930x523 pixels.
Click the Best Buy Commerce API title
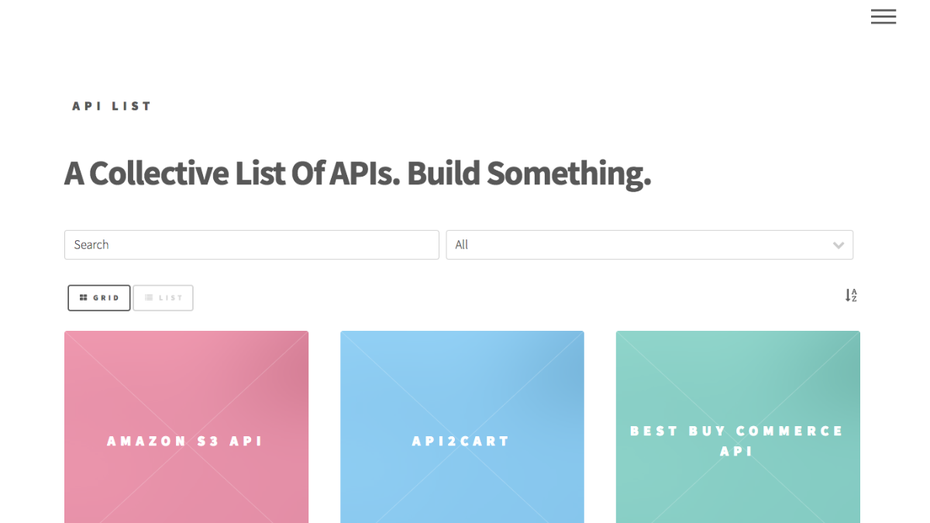click(x=738, y=441)
